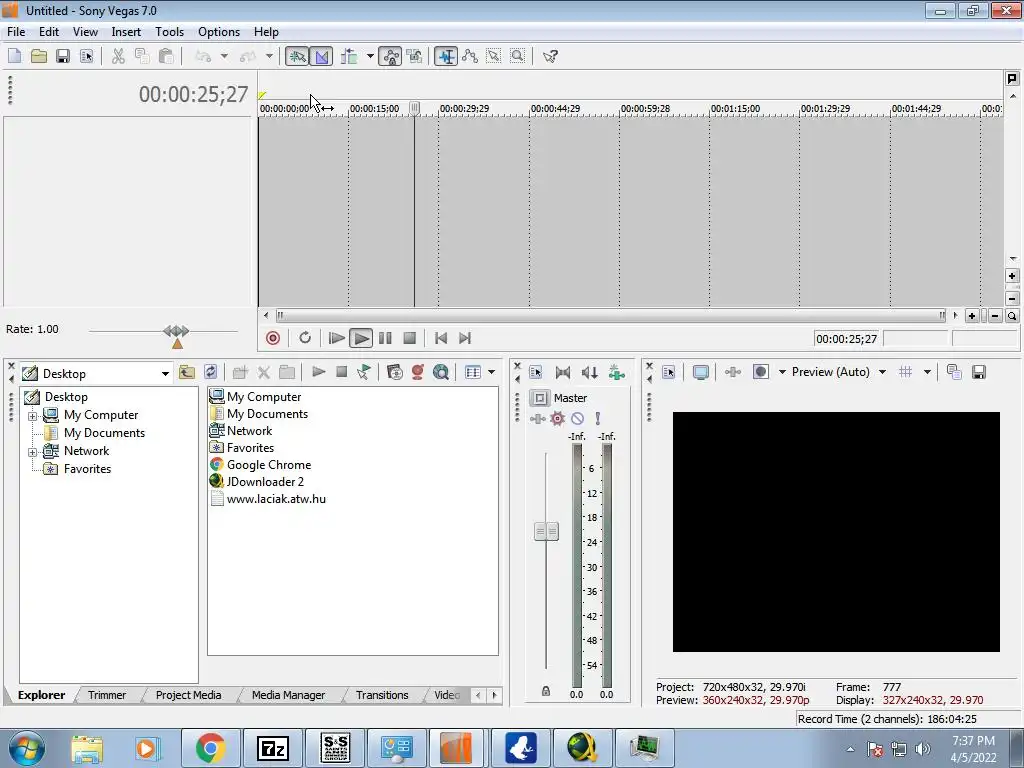
Task: Save the project with the floppy icon
Action: tap(63, 56)
